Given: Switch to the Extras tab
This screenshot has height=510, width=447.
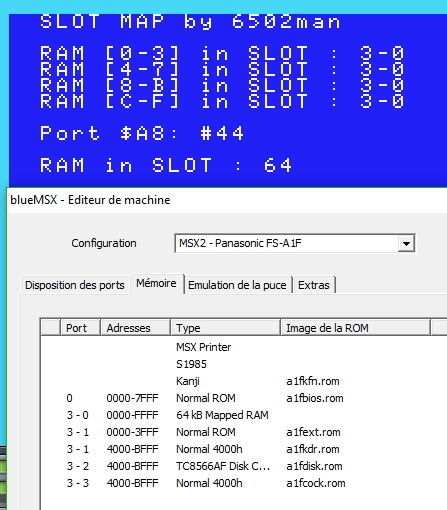Looking at the screenshot, I should 314,285.
